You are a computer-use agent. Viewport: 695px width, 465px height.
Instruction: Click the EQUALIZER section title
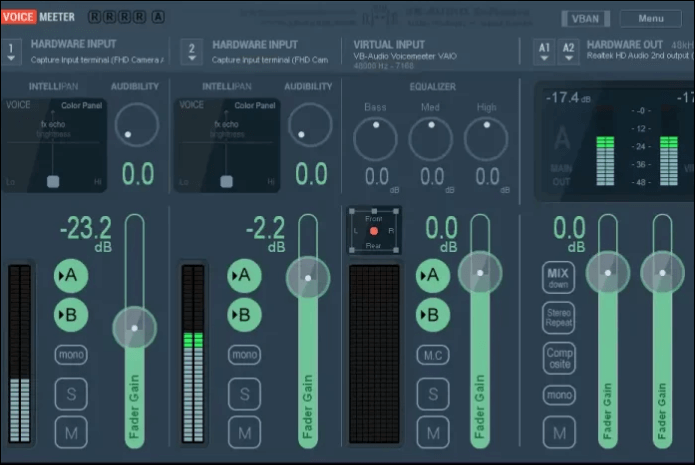tap(433, 86)
